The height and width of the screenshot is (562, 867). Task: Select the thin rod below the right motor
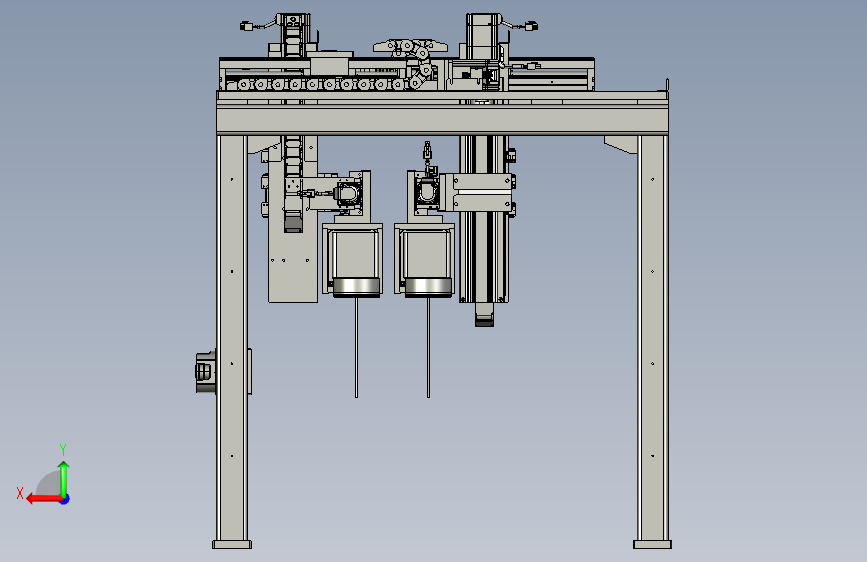pos(429,347)
